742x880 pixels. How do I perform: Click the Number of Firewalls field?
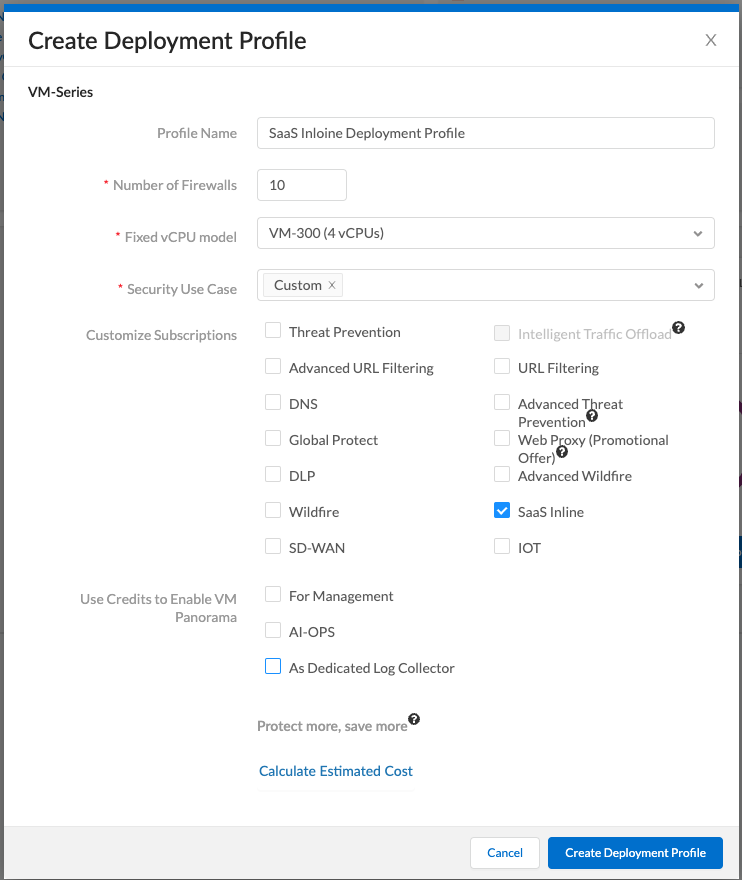[302, 185]
